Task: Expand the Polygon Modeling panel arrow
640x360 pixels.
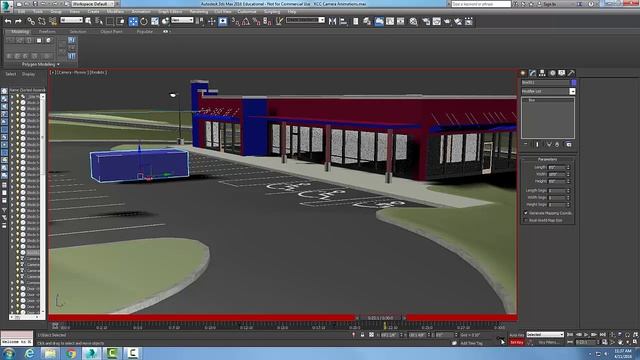Action: tap(58, 64)
